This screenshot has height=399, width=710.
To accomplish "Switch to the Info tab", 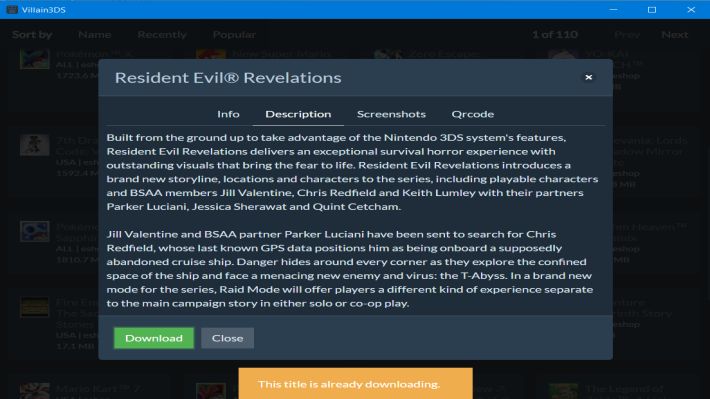I will coord(228,114).
